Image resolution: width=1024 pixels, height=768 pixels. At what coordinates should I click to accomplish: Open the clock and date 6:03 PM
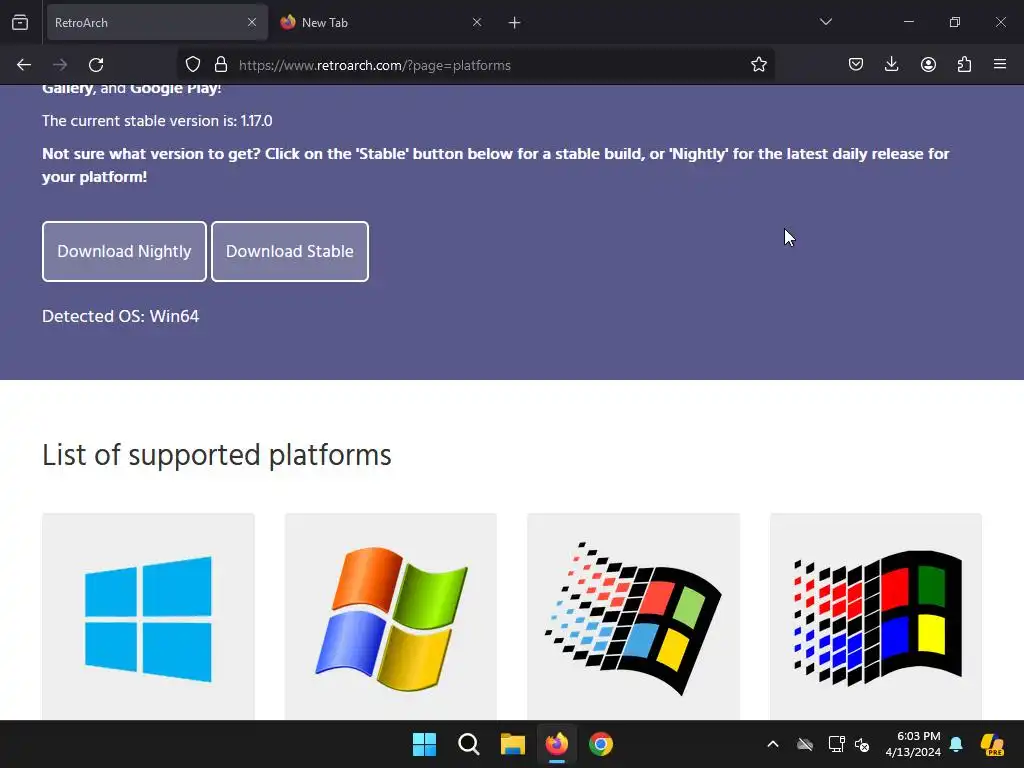pyautogui.click(x=913, y=744)
